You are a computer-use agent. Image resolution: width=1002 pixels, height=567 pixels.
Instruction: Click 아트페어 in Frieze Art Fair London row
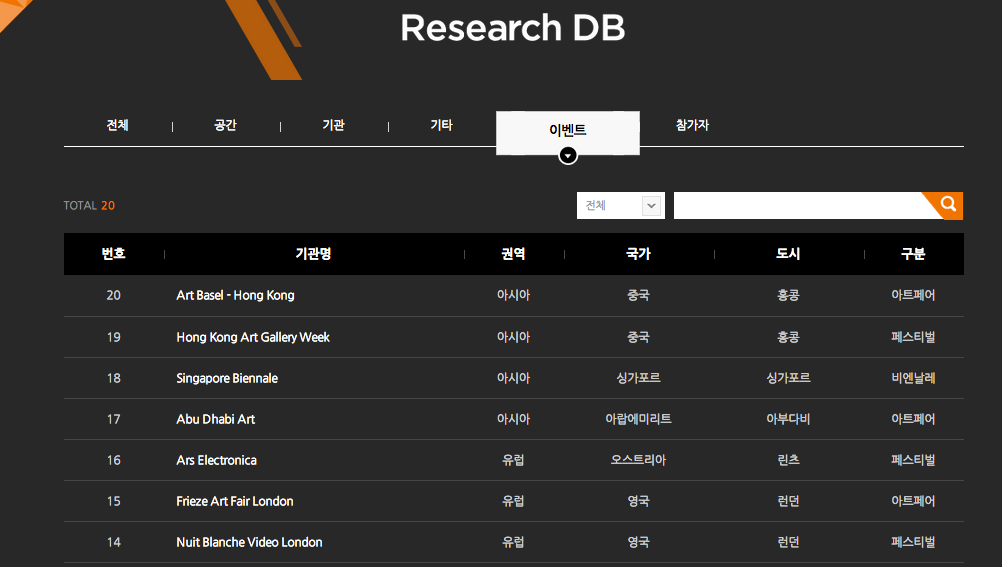(x=913, y=501)
